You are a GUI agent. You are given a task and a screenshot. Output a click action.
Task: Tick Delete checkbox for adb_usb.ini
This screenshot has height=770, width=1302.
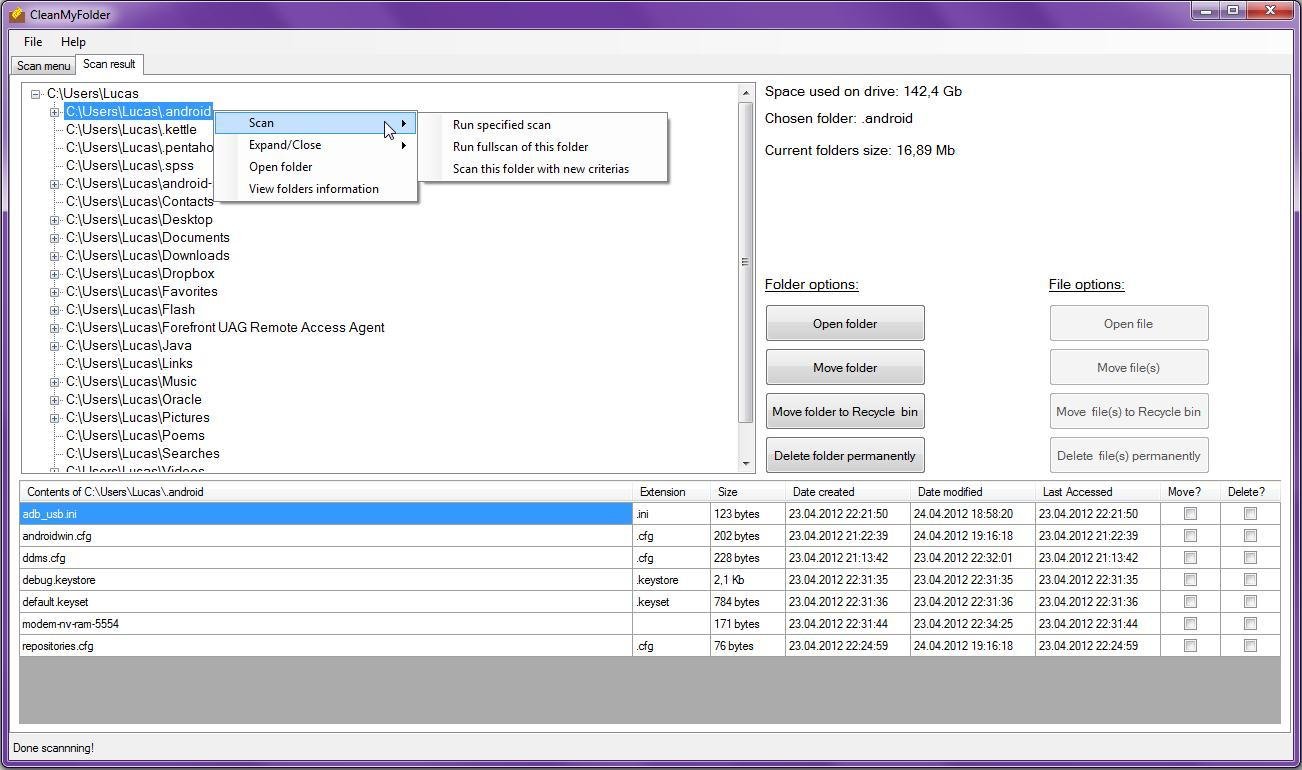click(x=1250, y=514)
